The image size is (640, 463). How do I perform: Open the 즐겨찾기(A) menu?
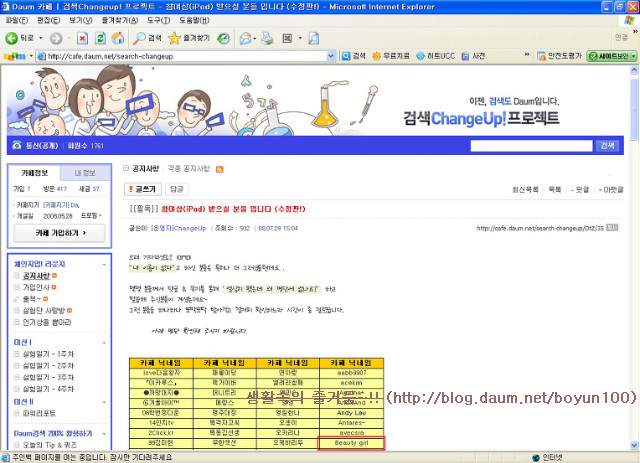[120, 20]
